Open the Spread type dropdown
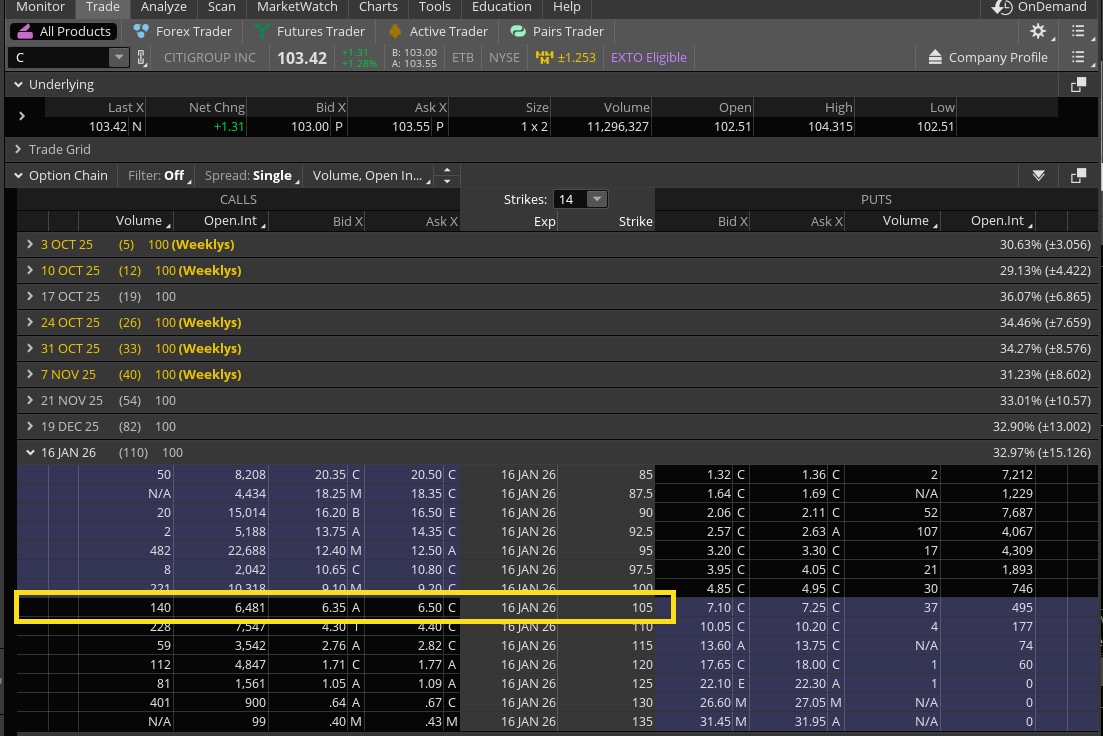 pos(248,175)
